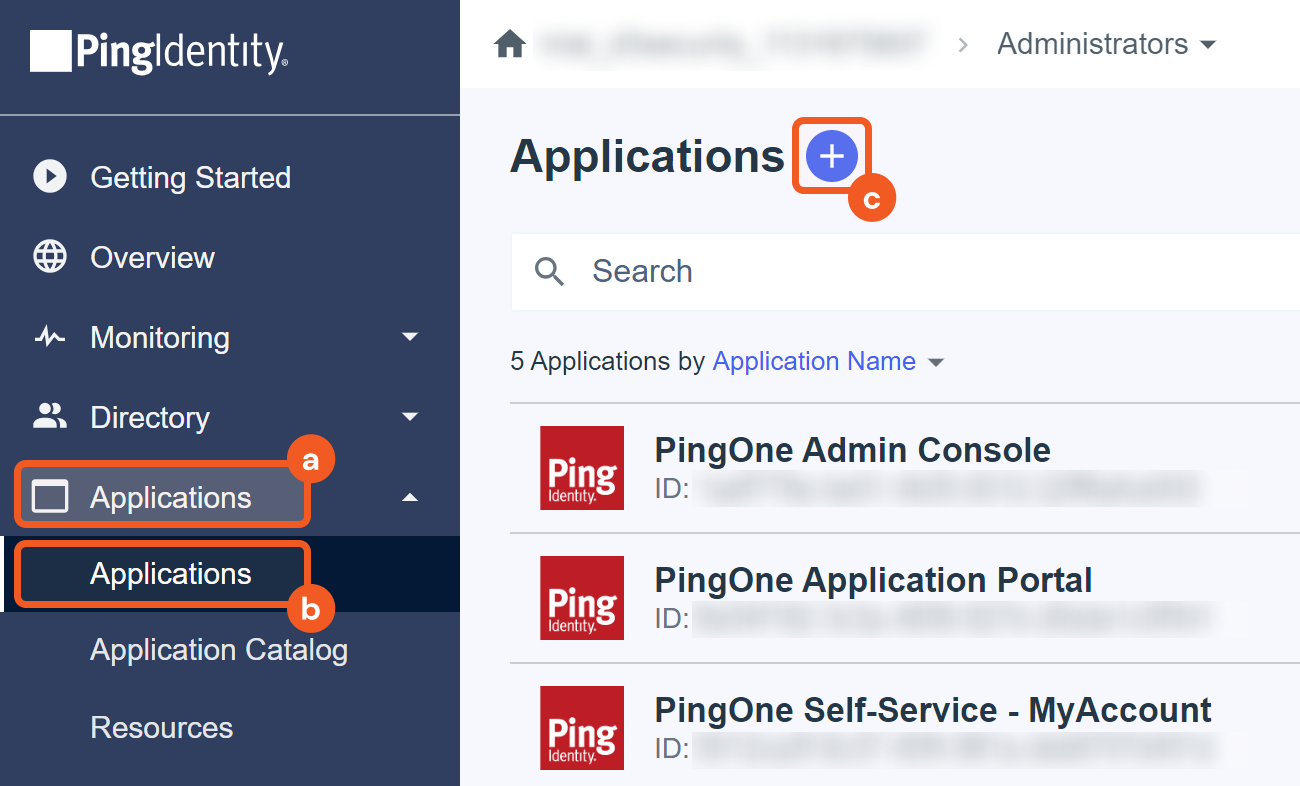
Task: Click the Overview globe icon
Action: [x=50, y=257]
